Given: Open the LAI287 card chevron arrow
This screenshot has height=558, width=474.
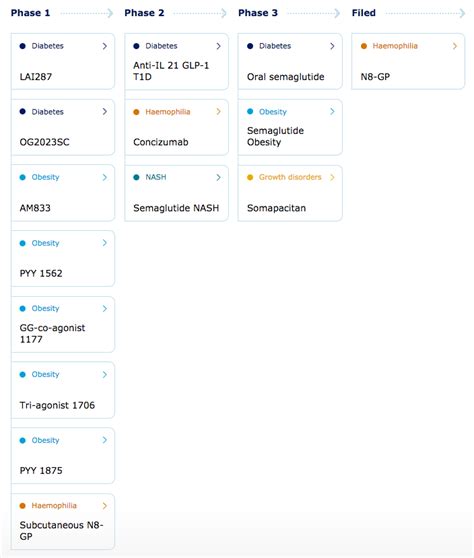Looking at the screenshot, I should click(x=105, y=46).
